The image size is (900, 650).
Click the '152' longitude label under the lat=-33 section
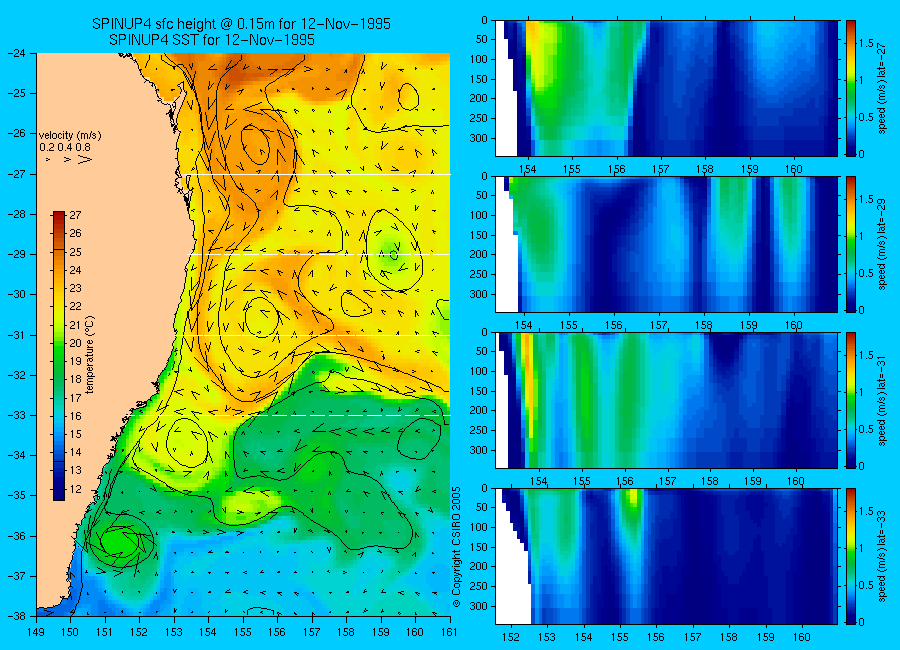pyautogui.click(x=510, y=637)
